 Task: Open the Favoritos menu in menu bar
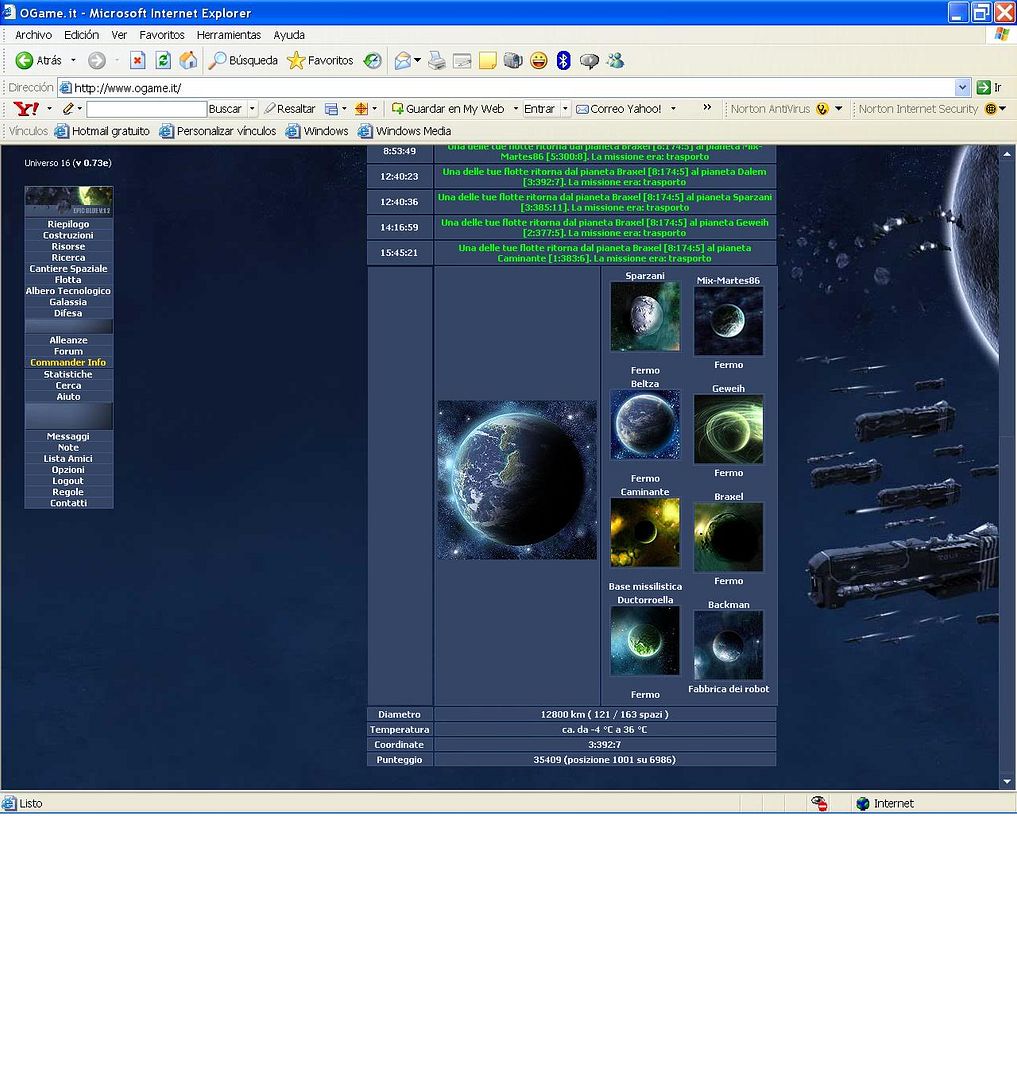(x=162, y=35)
